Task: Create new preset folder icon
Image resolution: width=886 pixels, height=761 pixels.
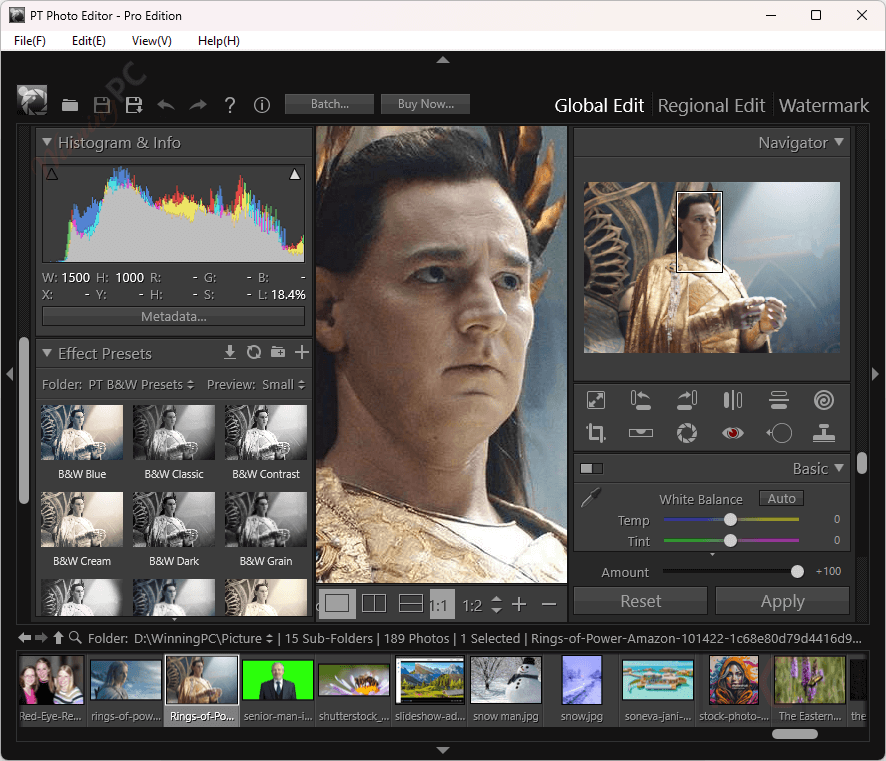Action: [x=278, y=353]
